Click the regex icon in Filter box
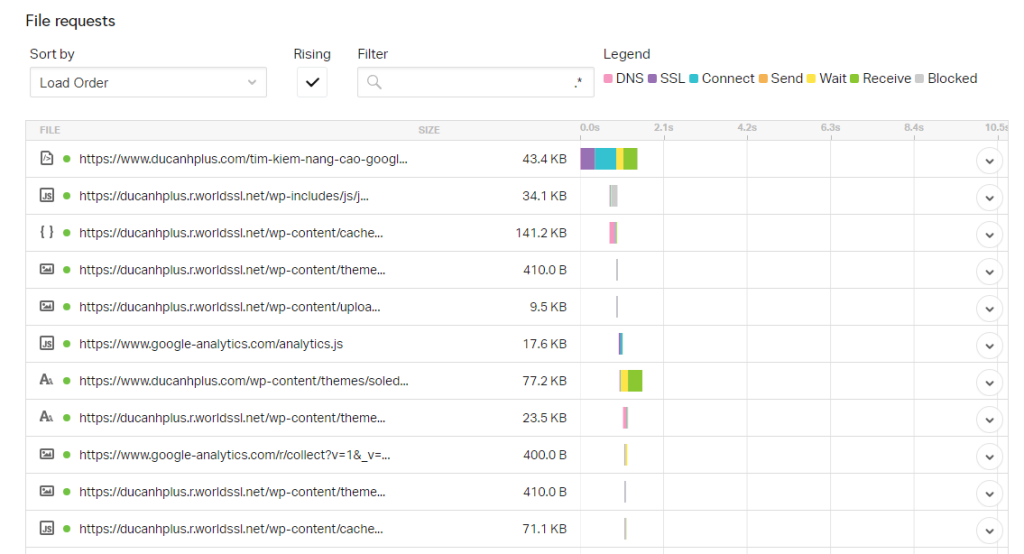 (x=578, y=83)
